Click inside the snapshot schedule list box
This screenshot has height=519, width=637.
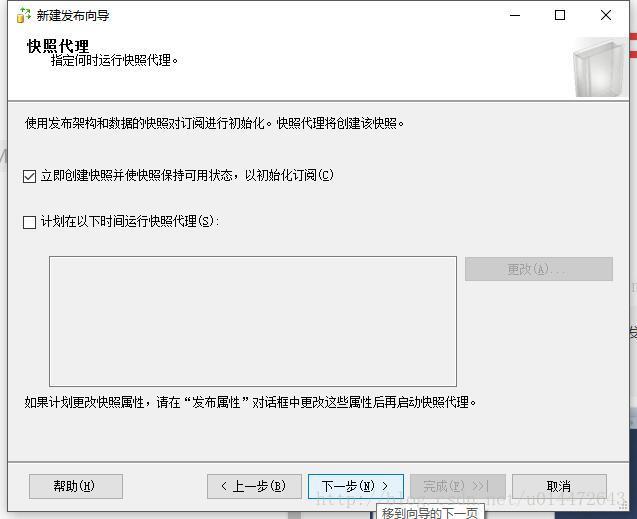click(x=253, y=321)
